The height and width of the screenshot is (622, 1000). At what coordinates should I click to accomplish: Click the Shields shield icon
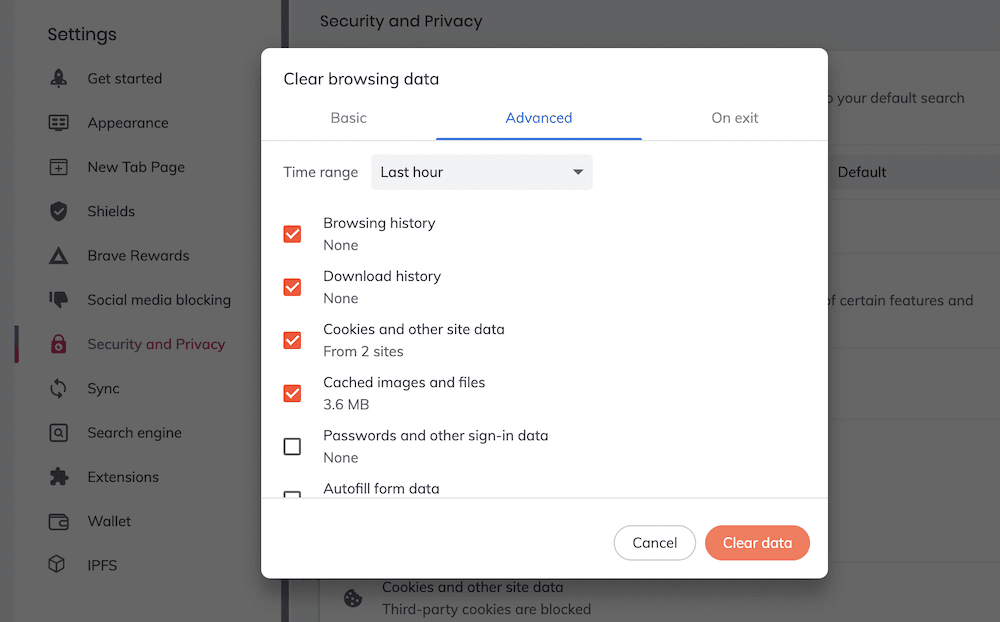pyautogui.click(x=59, y=211)
